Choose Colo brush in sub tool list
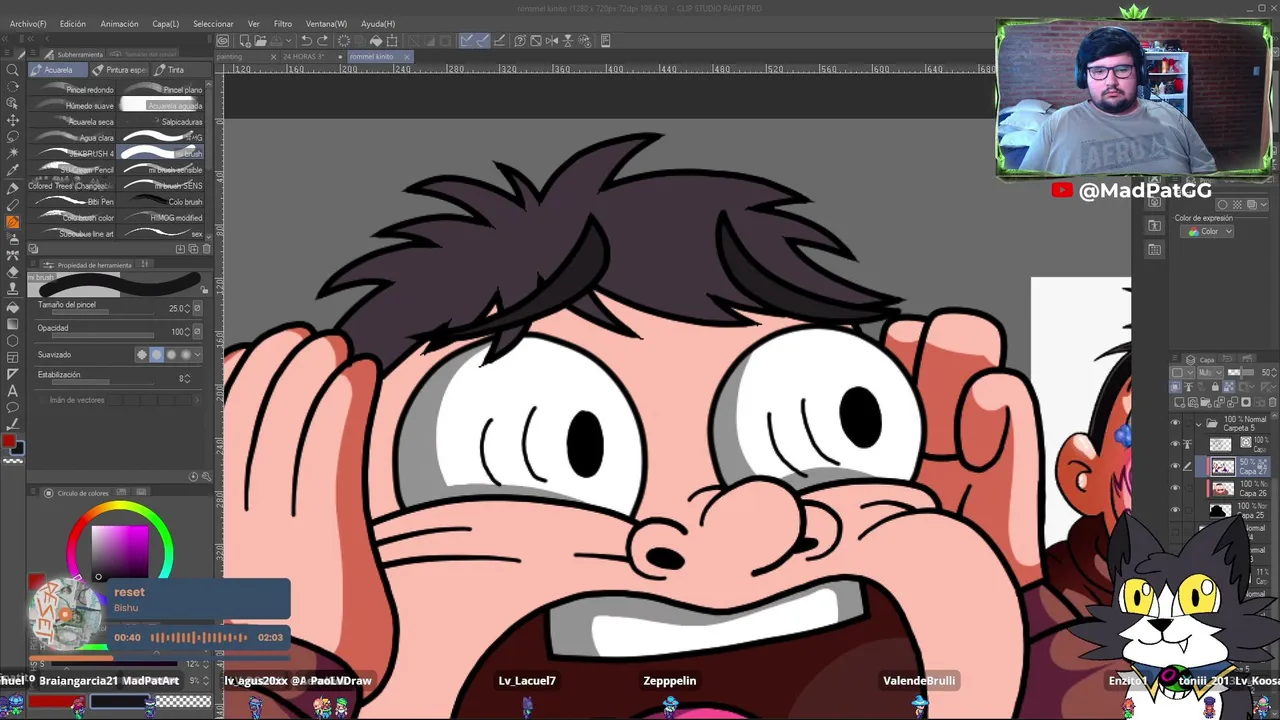 (x=162, y=202)
